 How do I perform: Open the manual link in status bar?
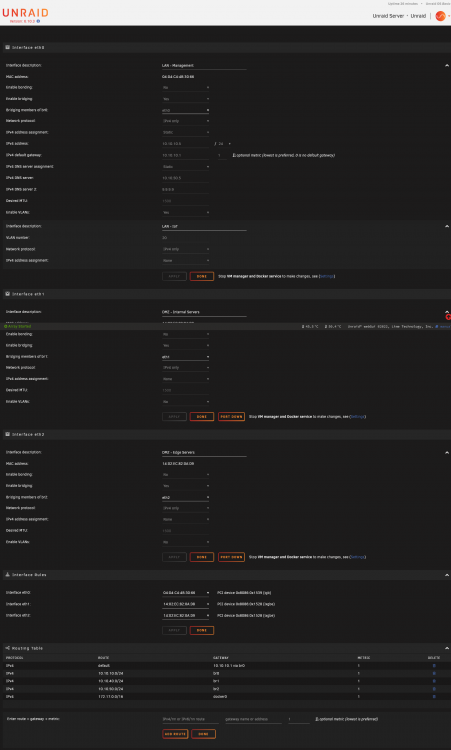pyautogui.click(x=445, y=326)
